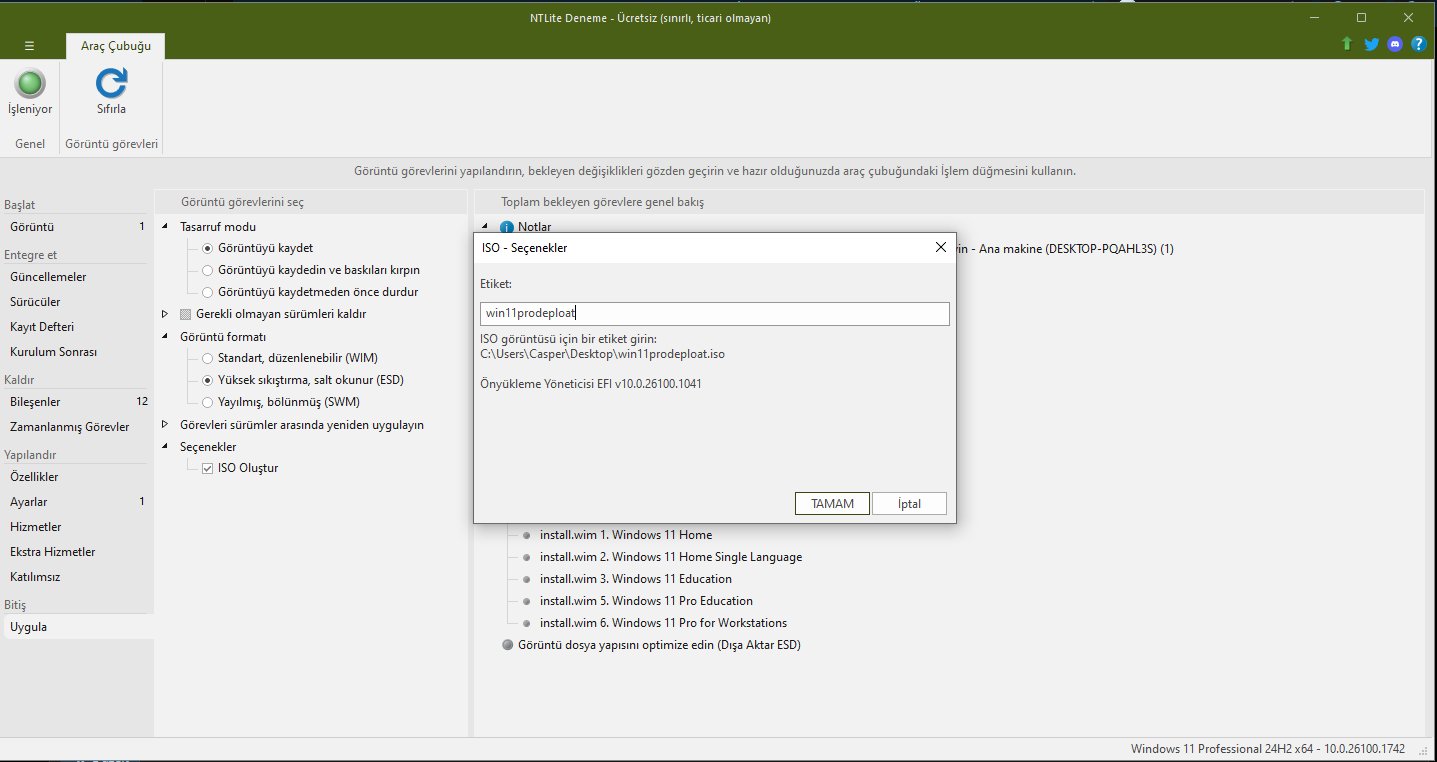
Task: Select install.wim 3. Windows 11 Education row
Action: click(636, 579)
